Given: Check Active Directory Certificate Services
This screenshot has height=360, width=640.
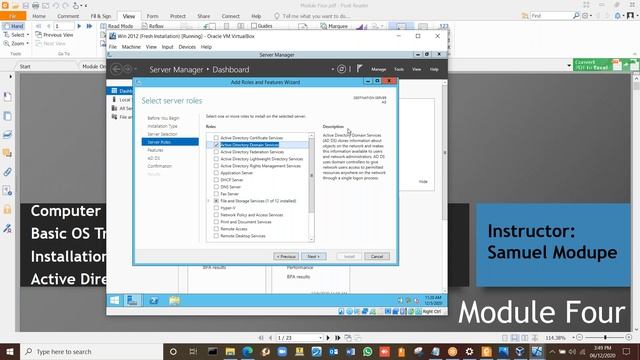Looking at the screenshot, I should pos(216,138).
